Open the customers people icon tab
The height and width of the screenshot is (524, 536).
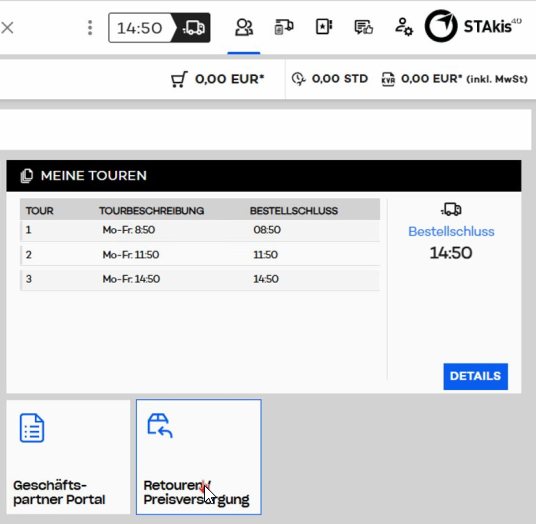click(x=244, y=27)
